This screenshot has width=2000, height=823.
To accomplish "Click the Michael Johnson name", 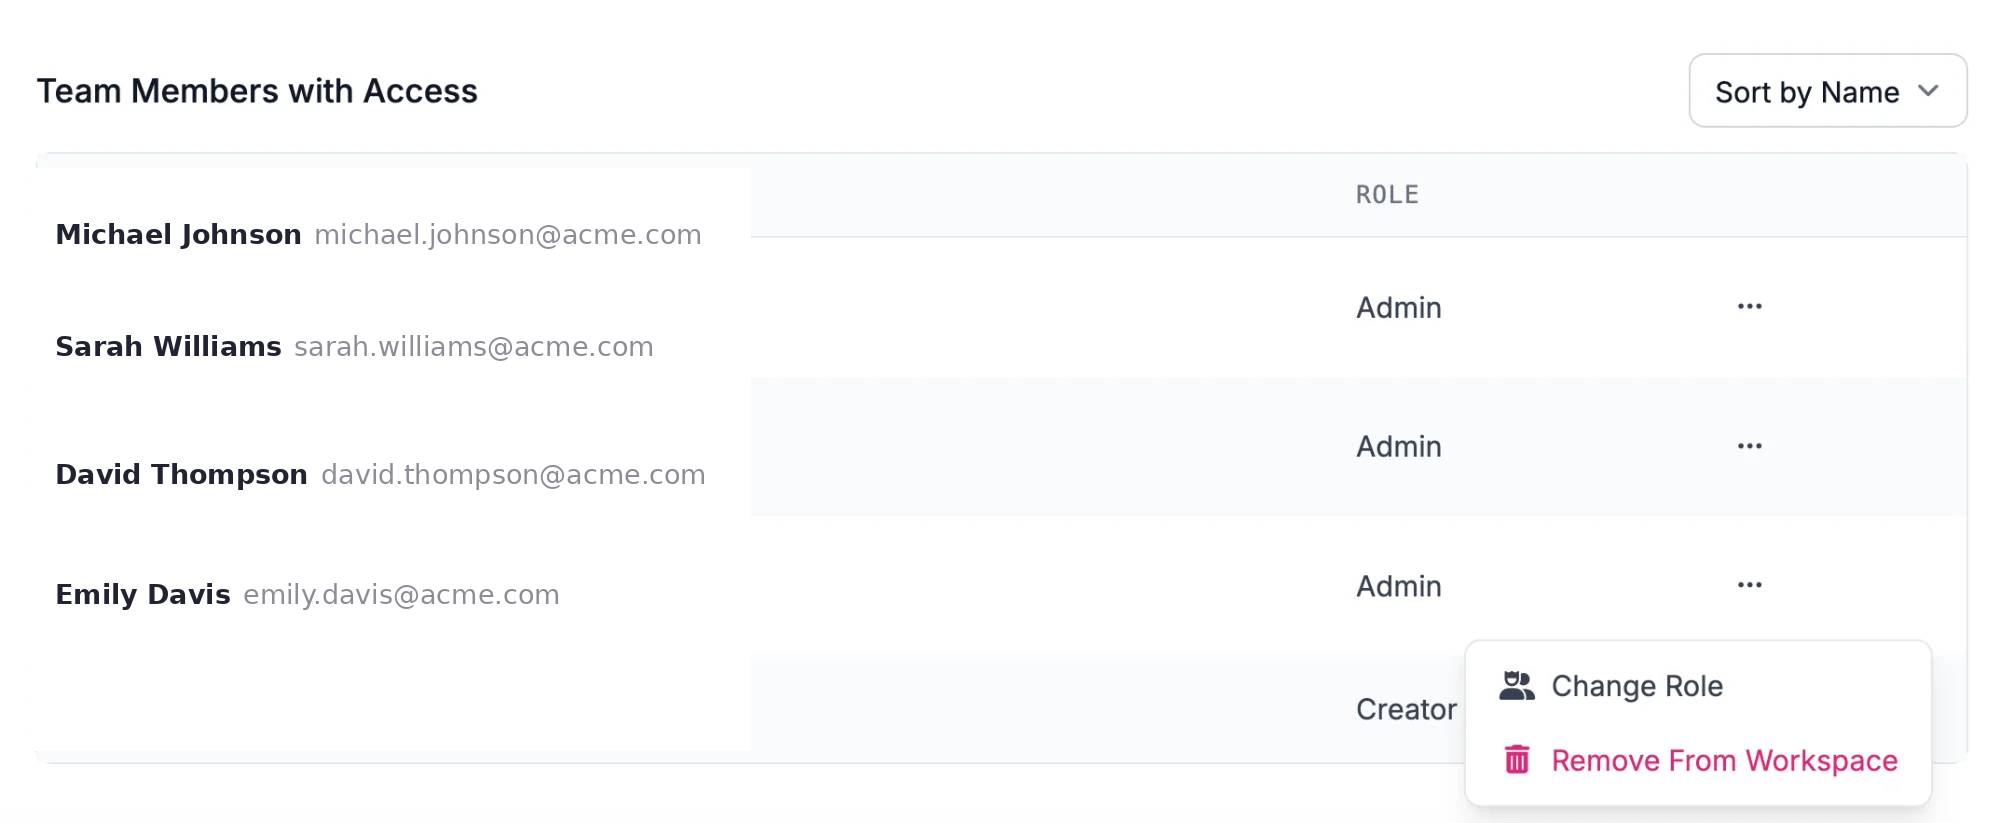I will pos(178,234).
